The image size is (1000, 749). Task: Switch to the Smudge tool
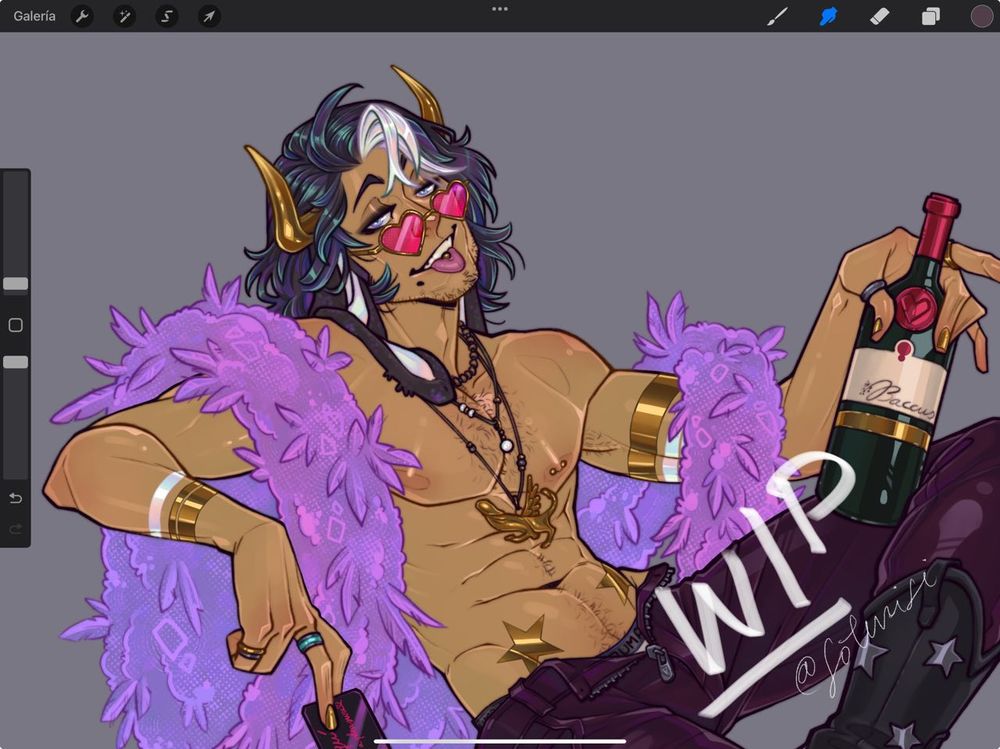[x=829, y=16]
